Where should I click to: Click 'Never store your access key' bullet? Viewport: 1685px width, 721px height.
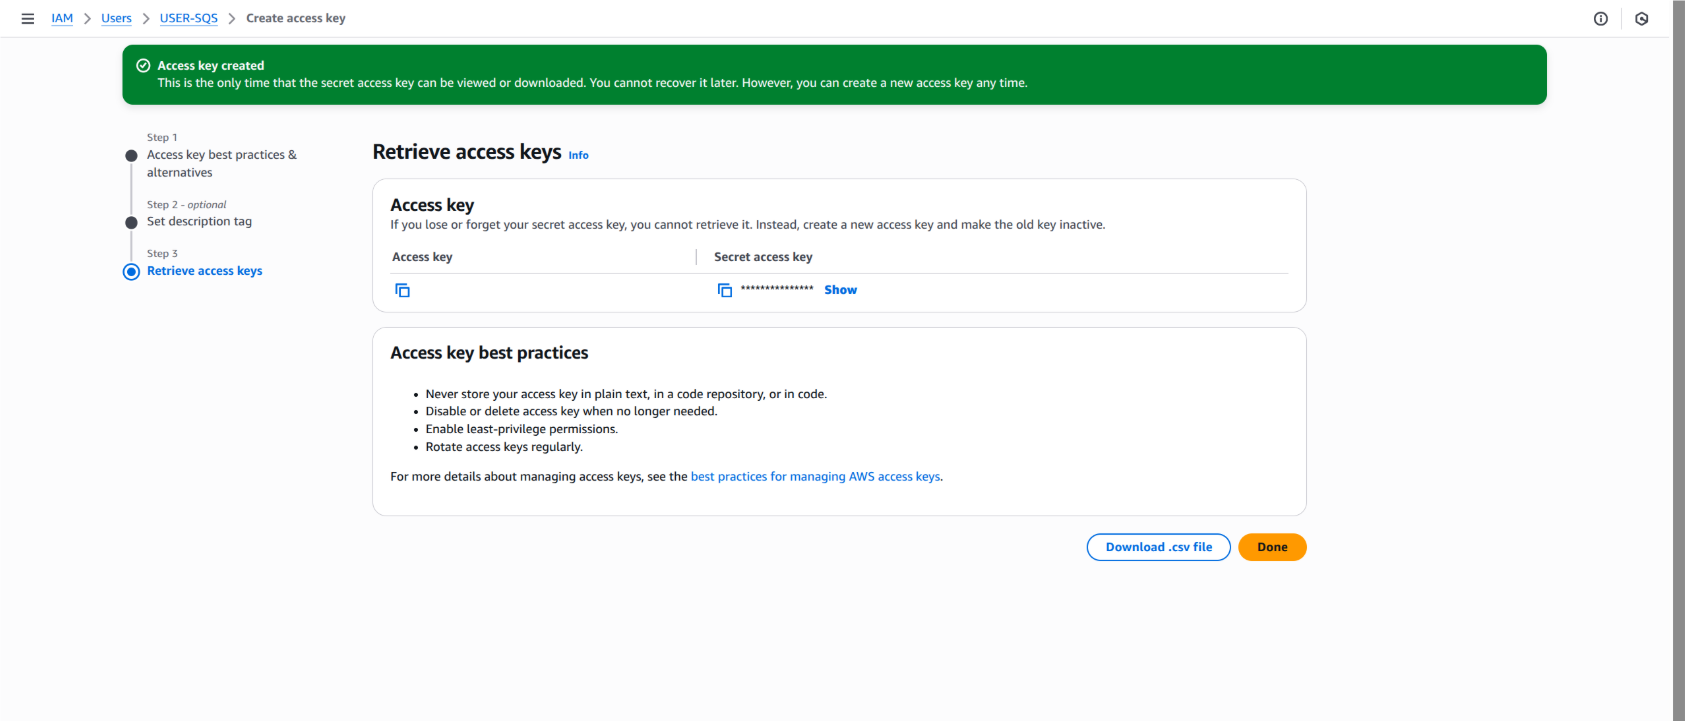coord(626,394)
